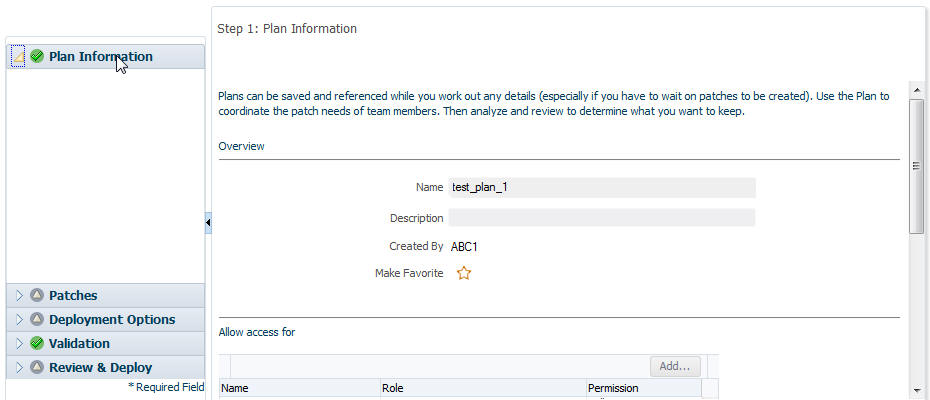
Task: Open the Review & Deploy step
Action: (100, 367)
